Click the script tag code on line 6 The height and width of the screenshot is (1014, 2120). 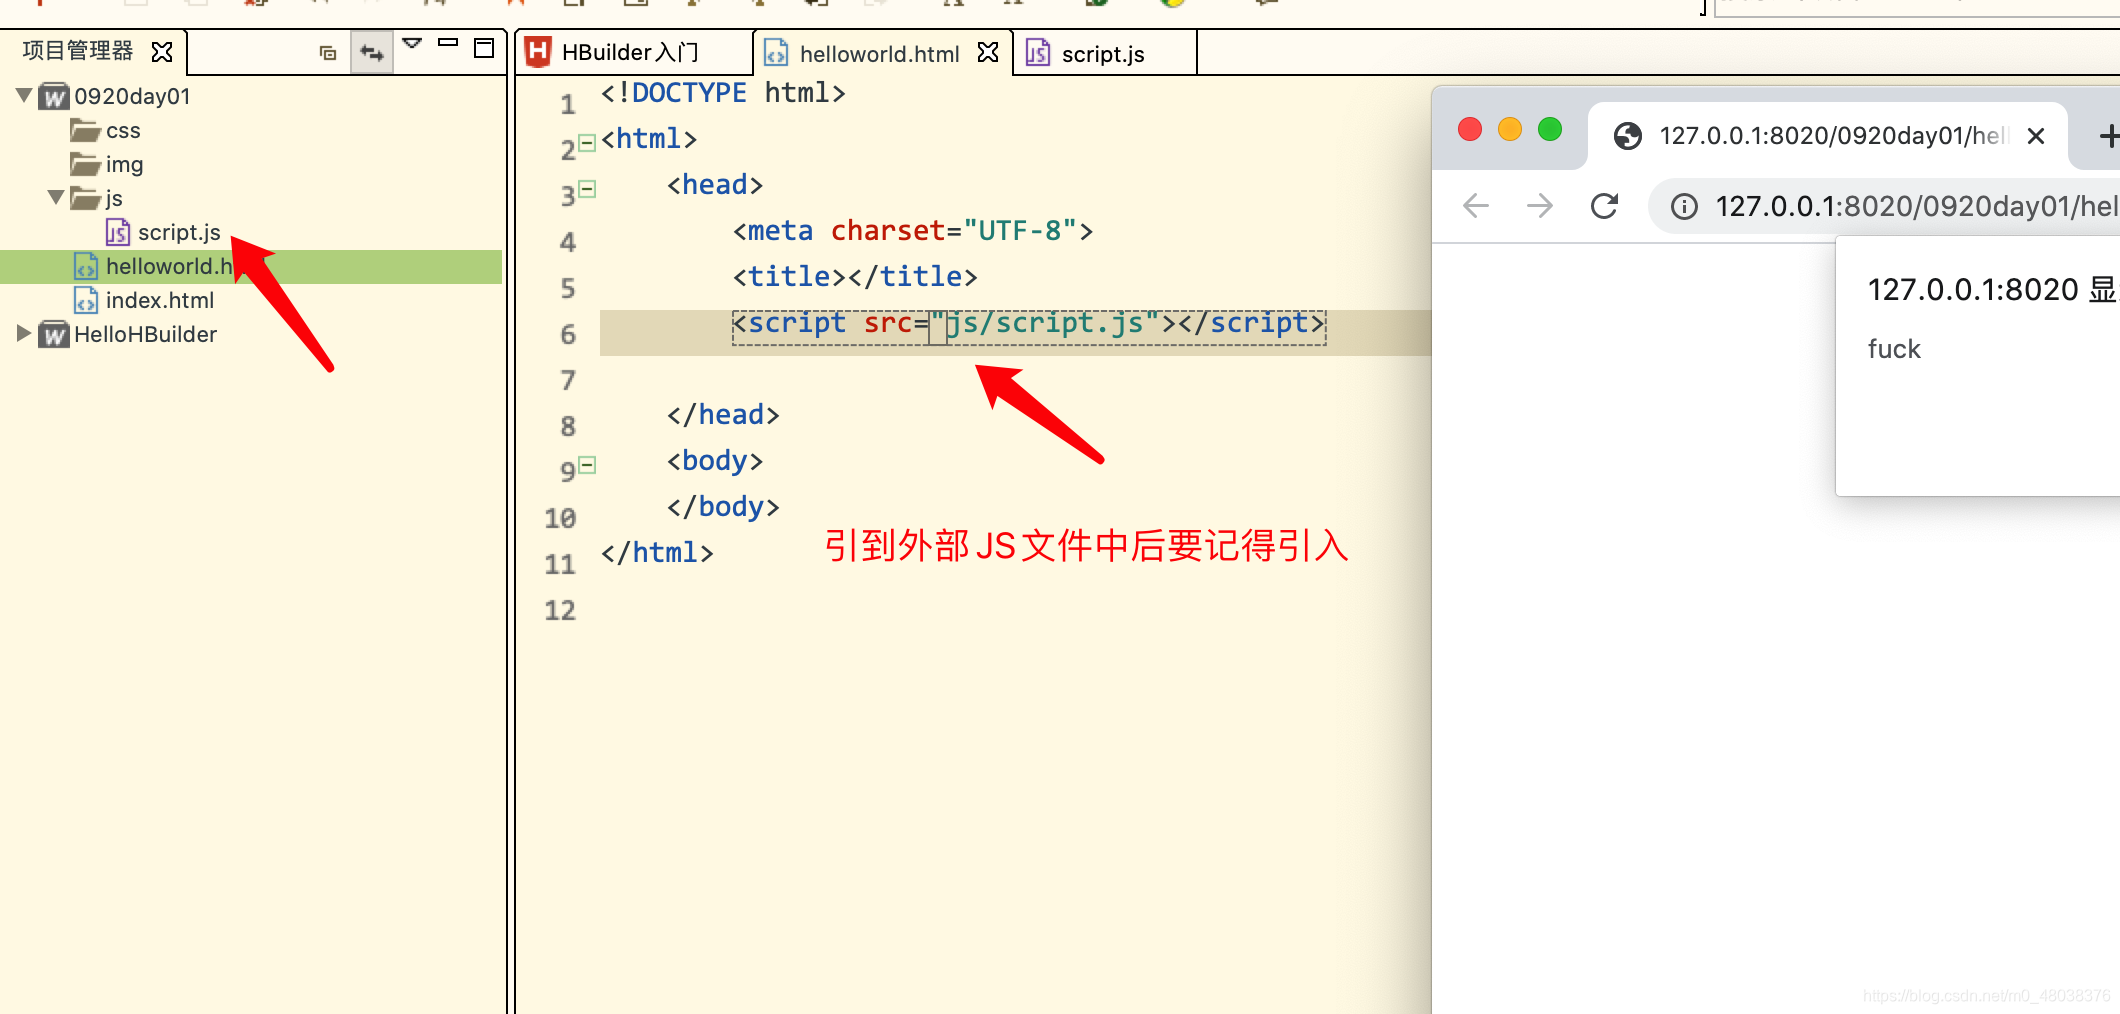pos(1029,324)
